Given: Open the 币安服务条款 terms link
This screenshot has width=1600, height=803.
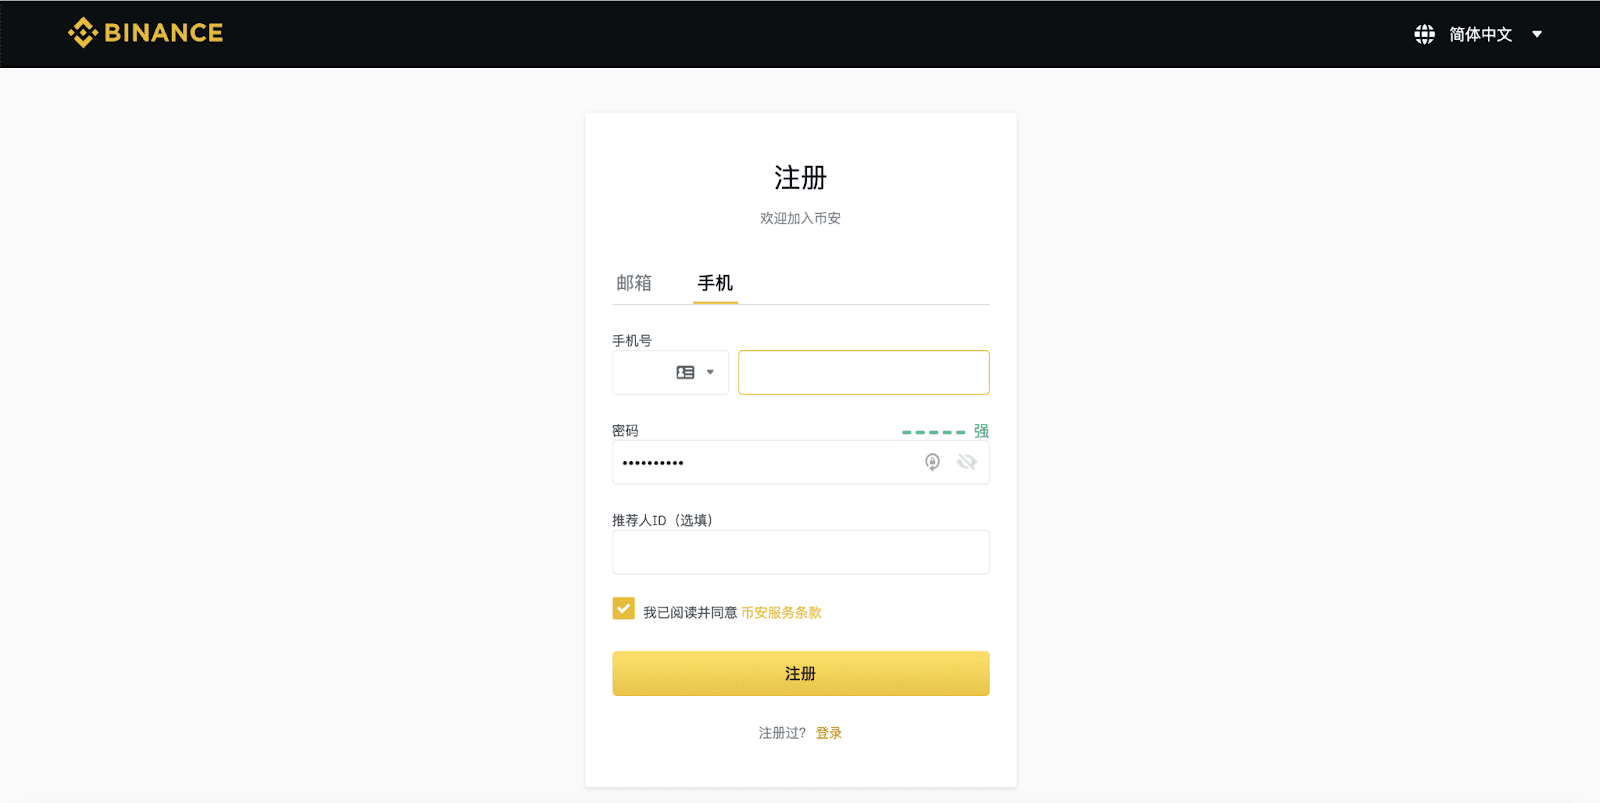Looking at the screenshot, I should point(781,612).
